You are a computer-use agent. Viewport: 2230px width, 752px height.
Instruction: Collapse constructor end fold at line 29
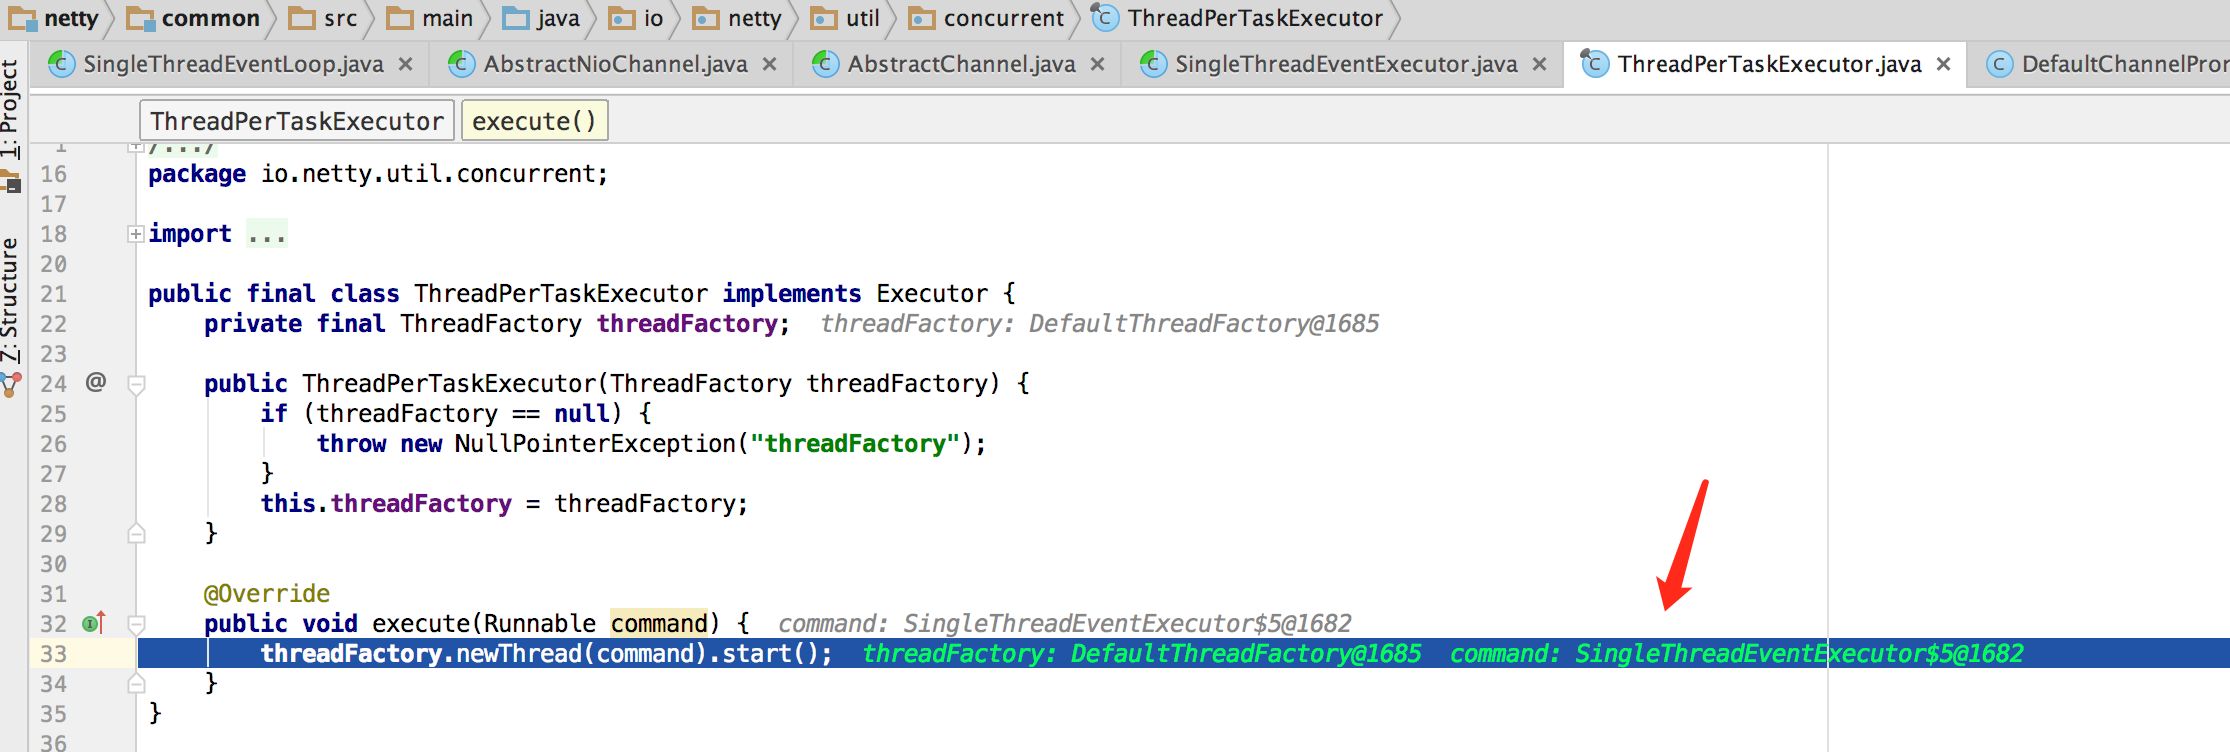(x=137, y=533)
